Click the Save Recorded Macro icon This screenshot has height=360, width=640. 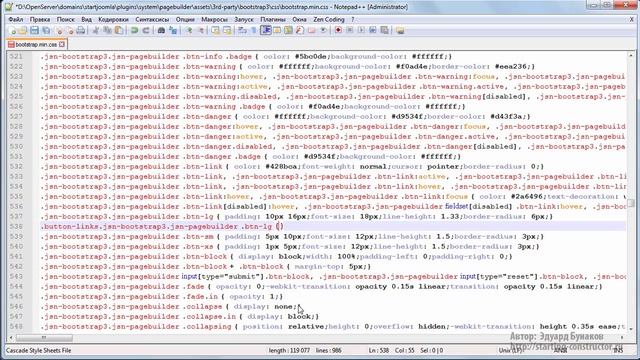point(384,31)
